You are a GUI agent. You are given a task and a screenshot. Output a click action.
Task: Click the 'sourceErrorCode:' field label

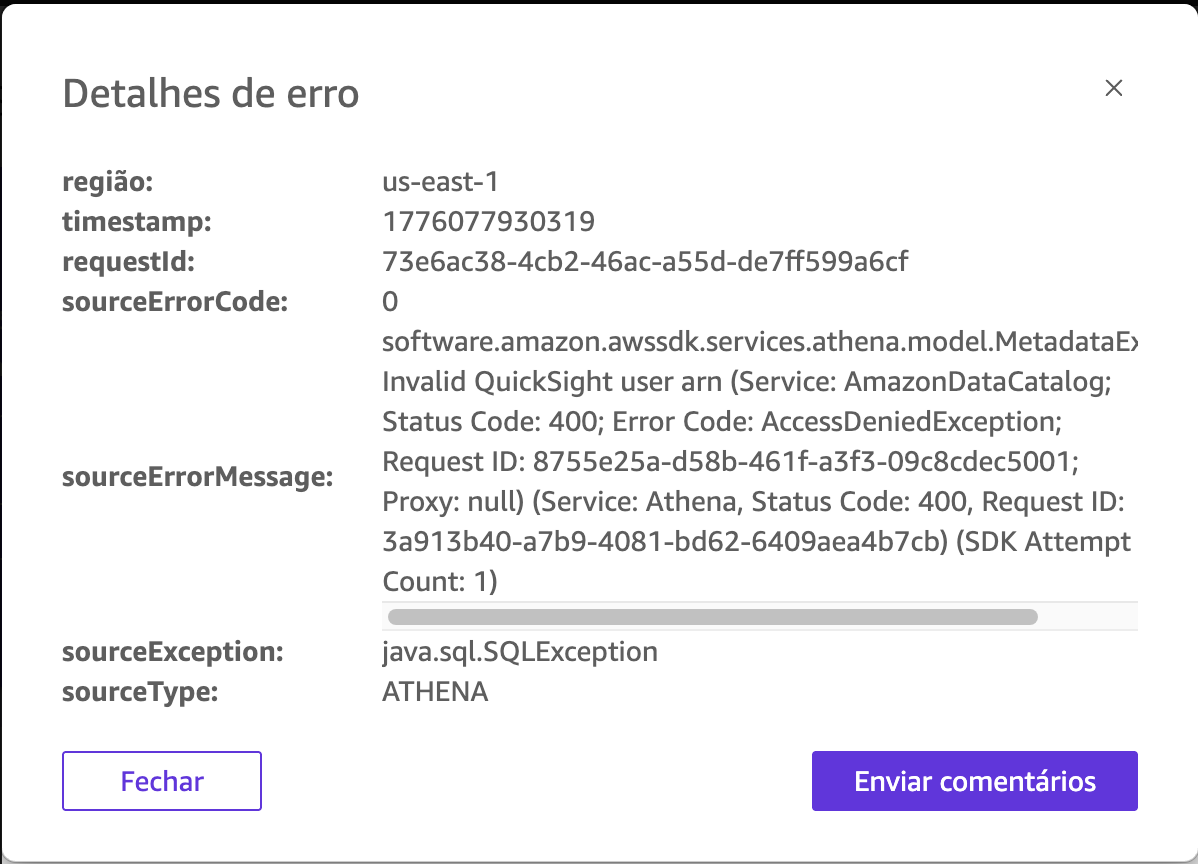click(x=175, y=302)
